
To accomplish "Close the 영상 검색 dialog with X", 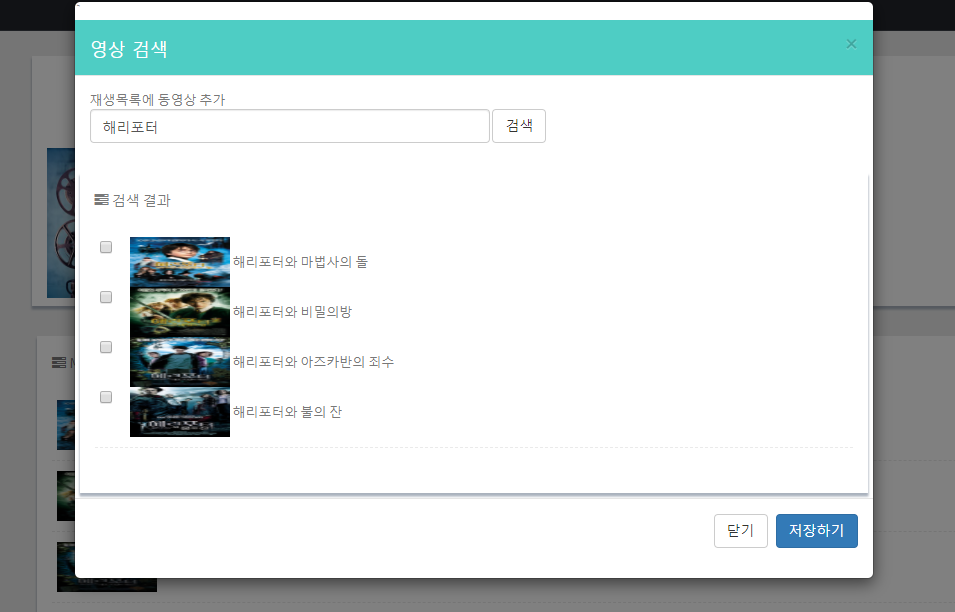I will [x=851, y=44].
